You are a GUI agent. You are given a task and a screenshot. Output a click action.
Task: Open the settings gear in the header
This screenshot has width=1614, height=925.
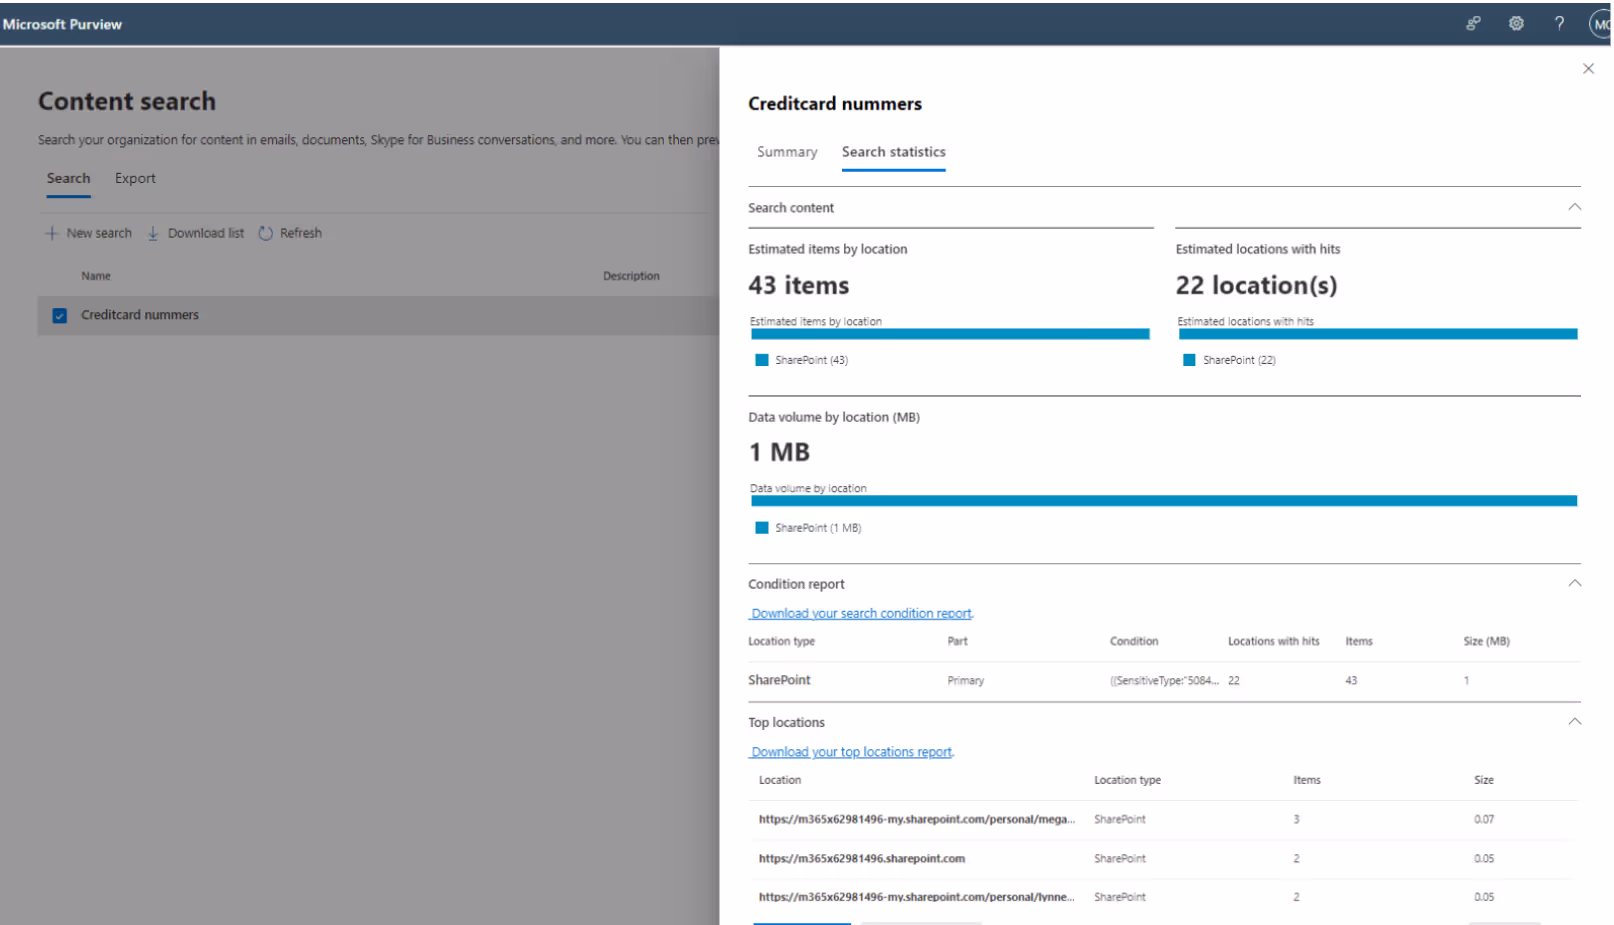point(1516,23)
